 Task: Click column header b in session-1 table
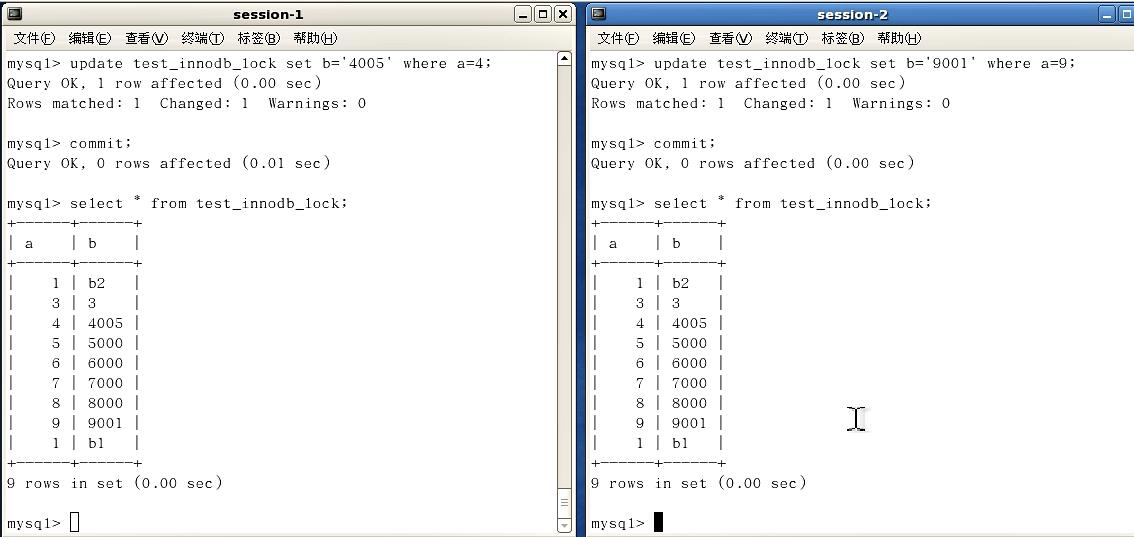[x=92, y=244]
